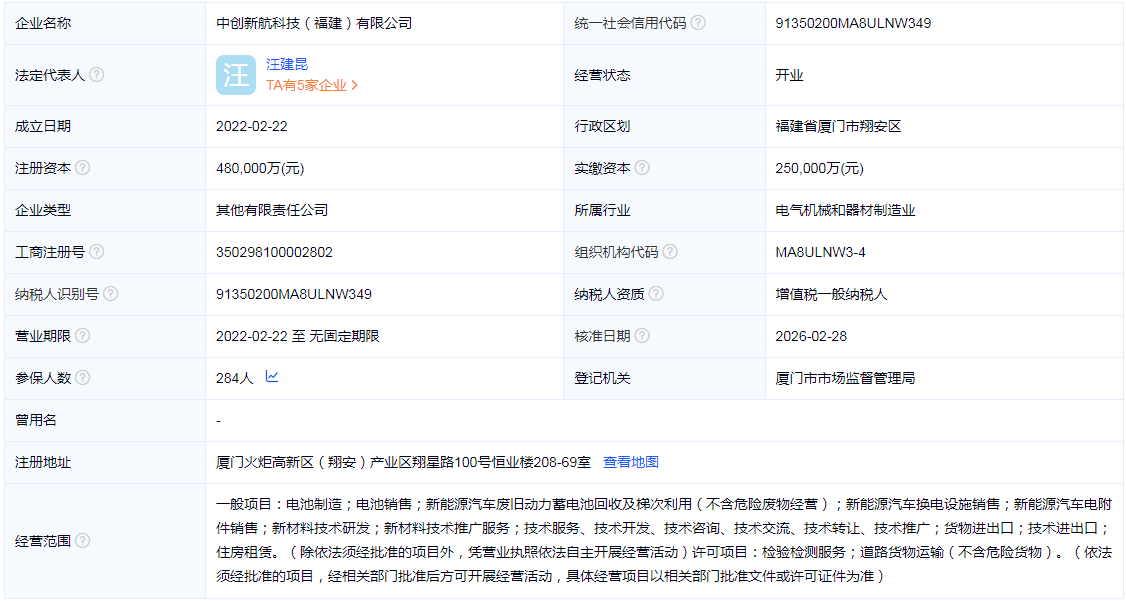Click help icon next to 纳税人识别号

coord(111,294)
